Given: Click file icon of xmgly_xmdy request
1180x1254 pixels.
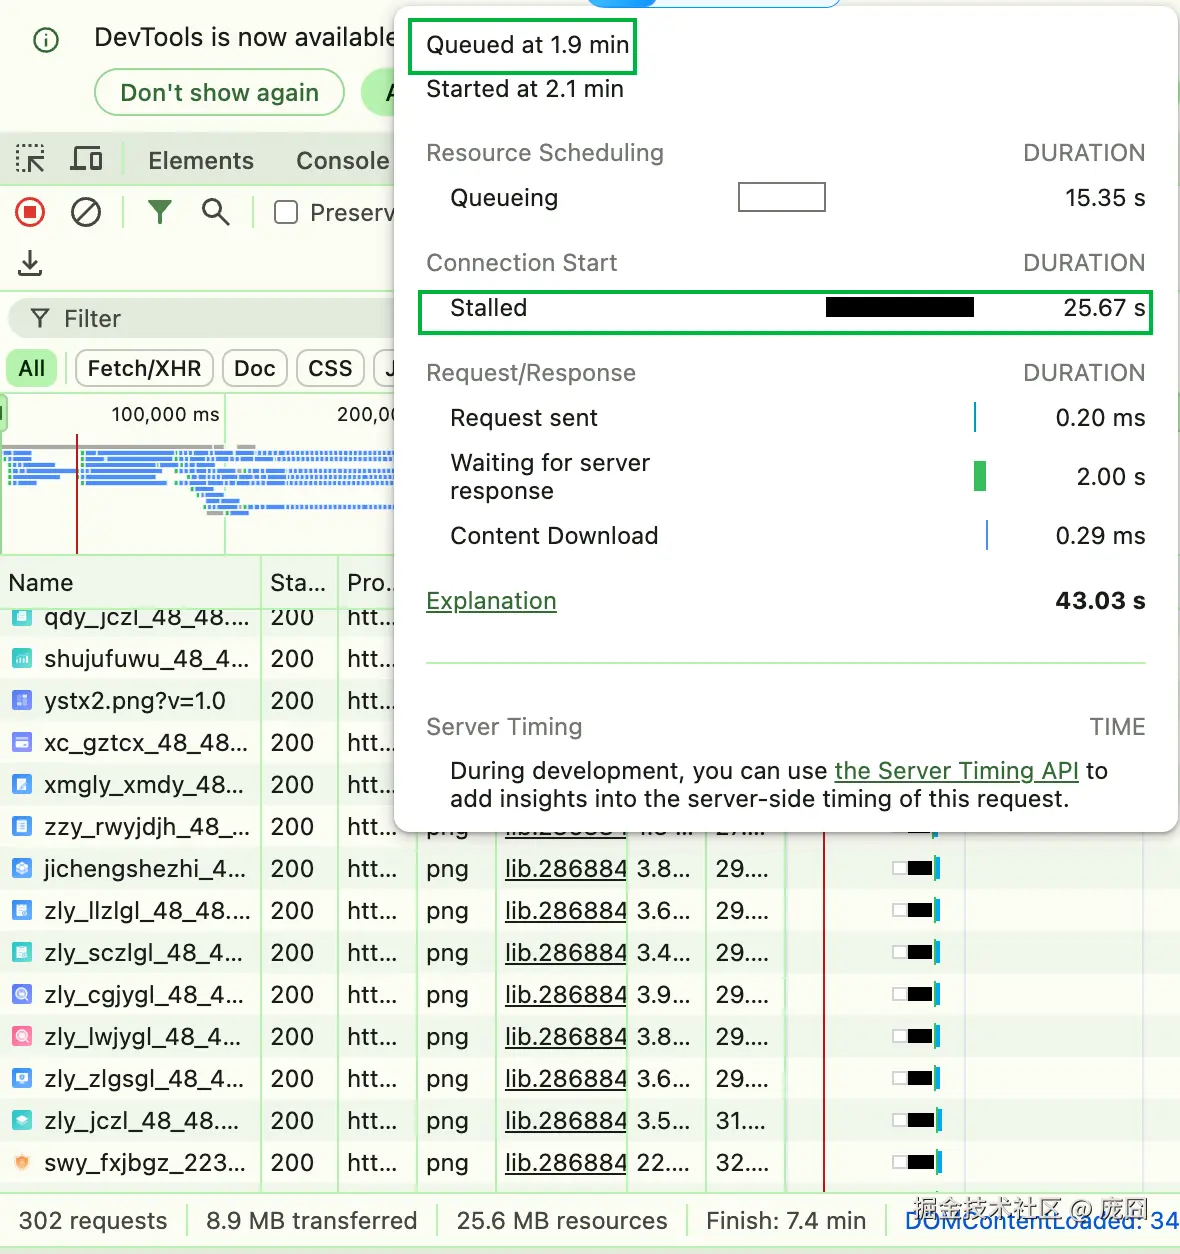Looking at the screenshot, I should click(21, 785).
